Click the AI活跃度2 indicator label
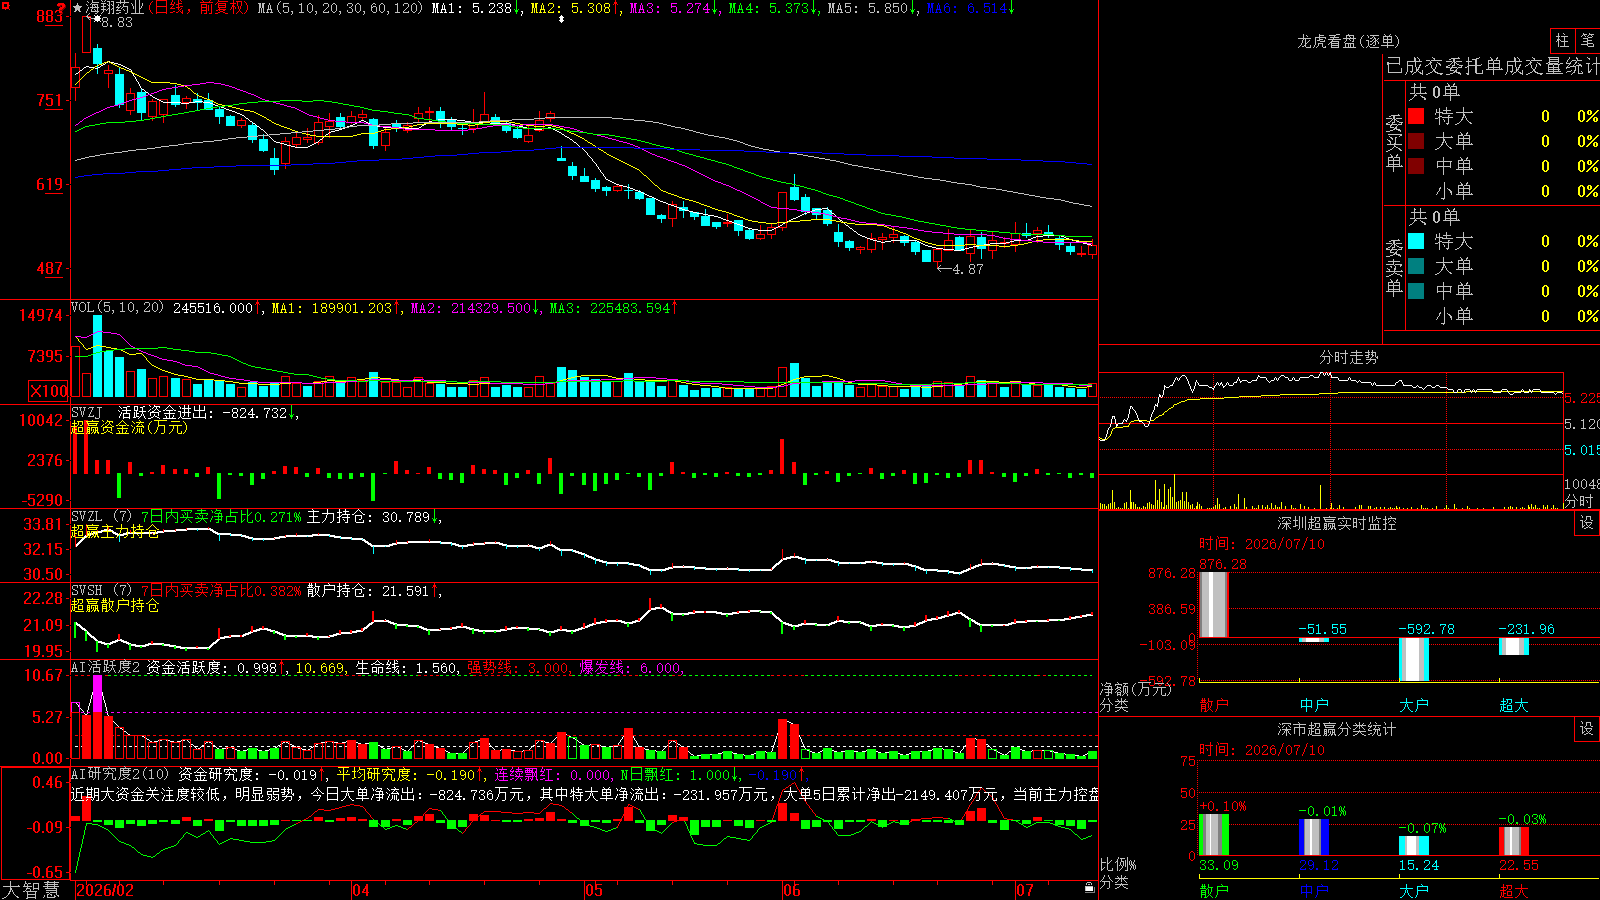 coord(106,667)
